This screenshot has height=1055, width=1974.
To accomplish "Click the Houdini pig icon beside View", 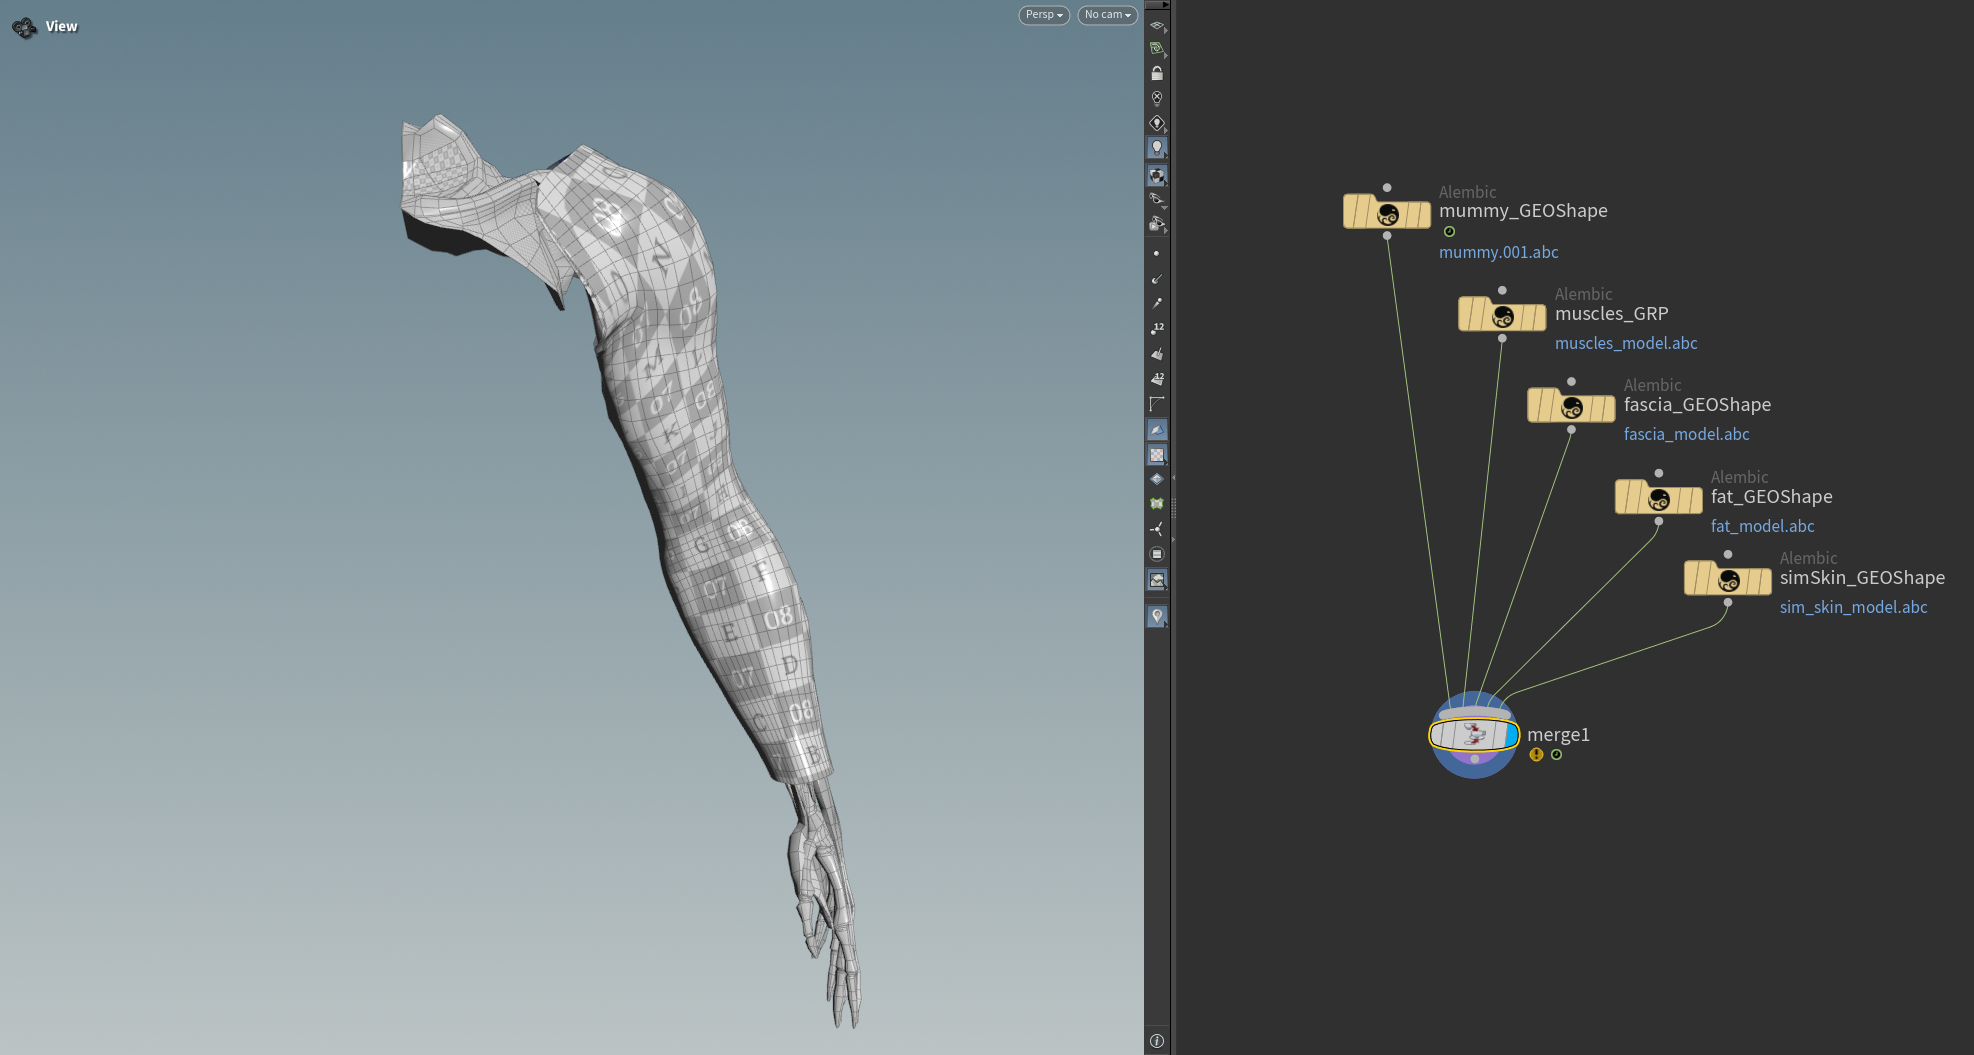I will [x=24, y=27].
